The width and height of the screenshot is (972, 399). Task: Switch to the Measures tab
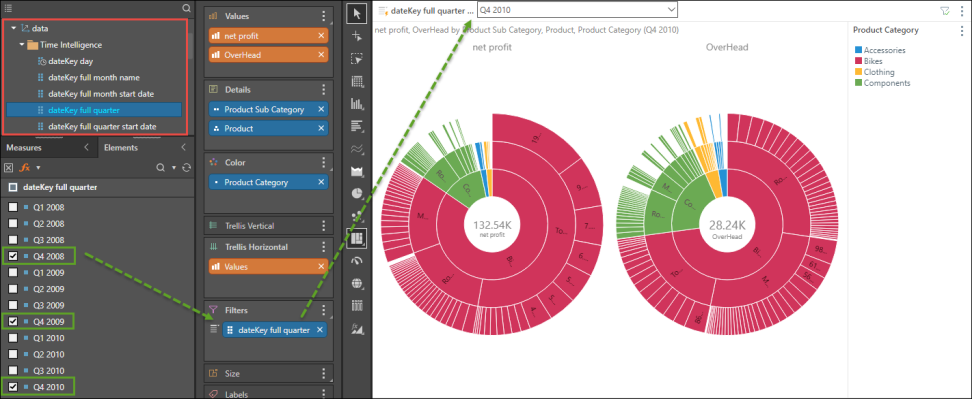(x=24, y=147)
